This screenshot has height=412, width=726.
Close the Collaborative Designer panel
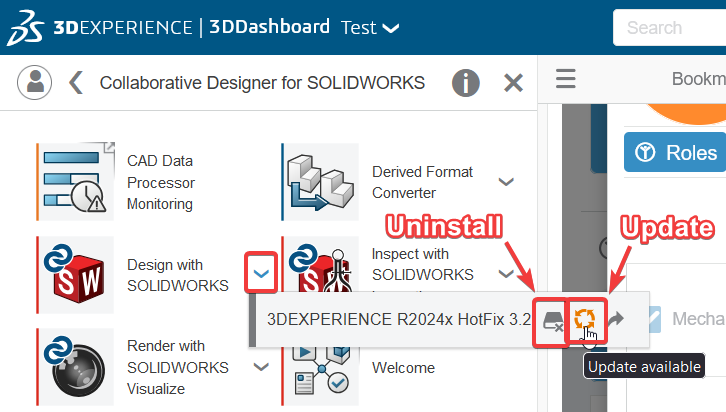point(513,83)
